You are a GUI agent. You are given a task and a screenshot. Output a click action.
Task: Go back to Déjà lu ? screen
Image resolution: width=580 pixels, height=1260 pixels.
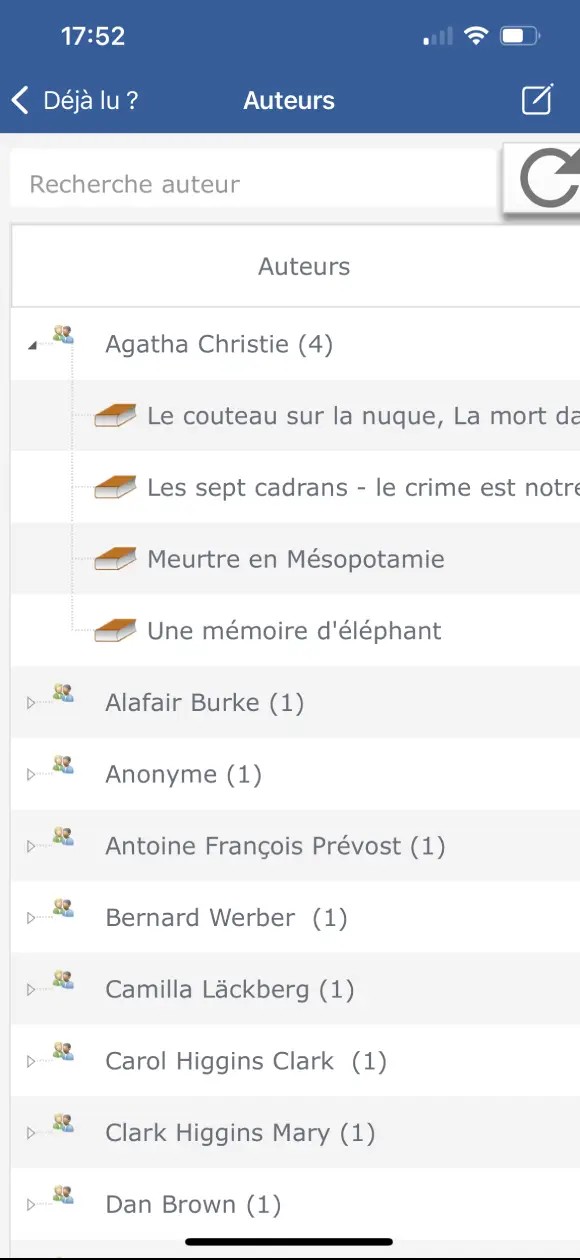coord(75,100)
